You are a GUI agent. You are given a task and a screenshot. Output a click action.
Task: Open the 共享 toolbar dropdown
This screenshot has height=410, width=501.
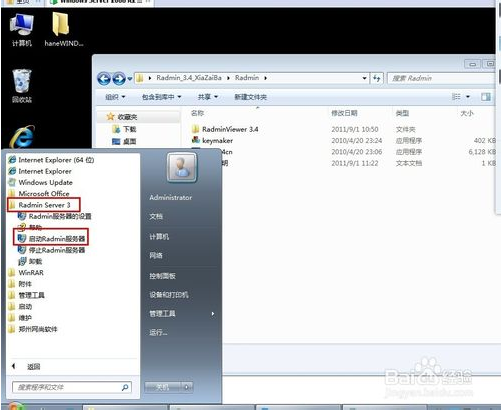208,97
